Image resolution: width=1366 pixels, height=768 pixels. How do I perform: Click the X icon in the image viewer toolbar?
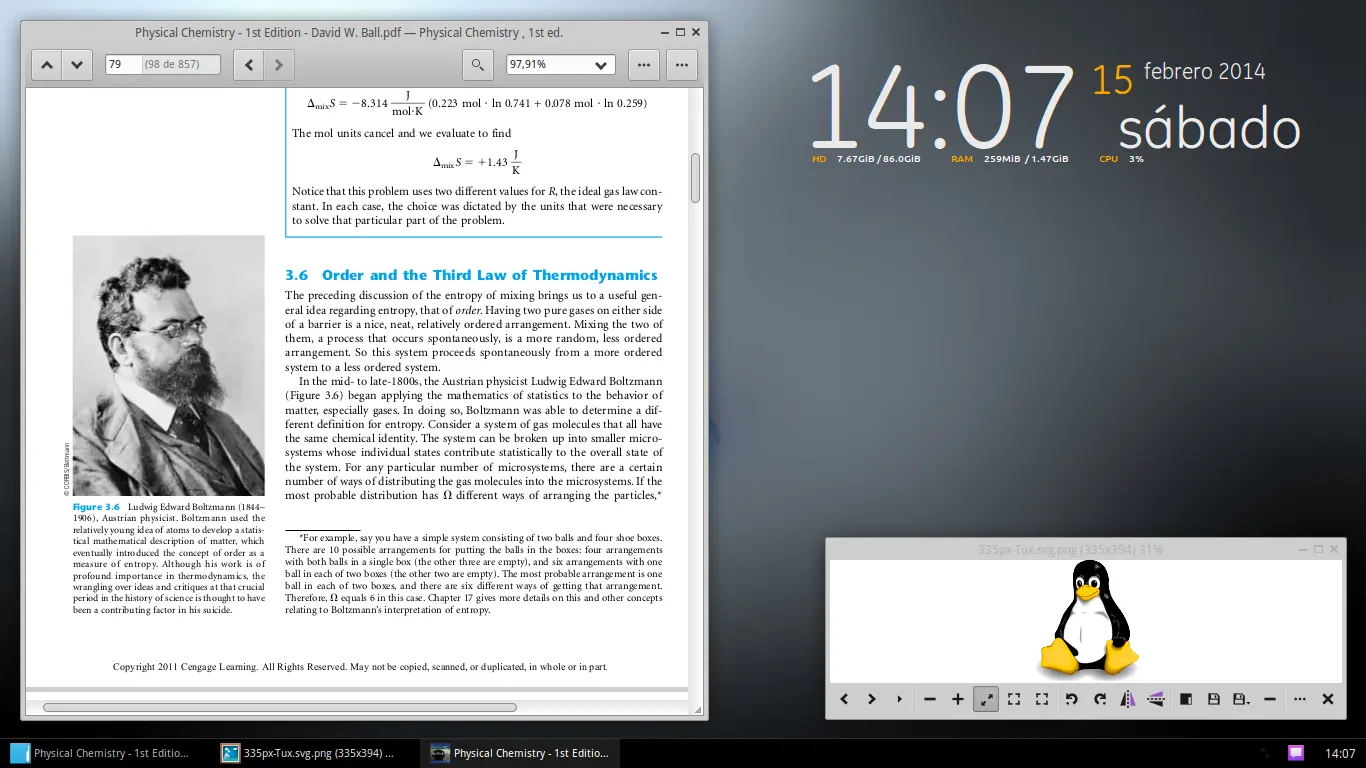point(1328,699)
